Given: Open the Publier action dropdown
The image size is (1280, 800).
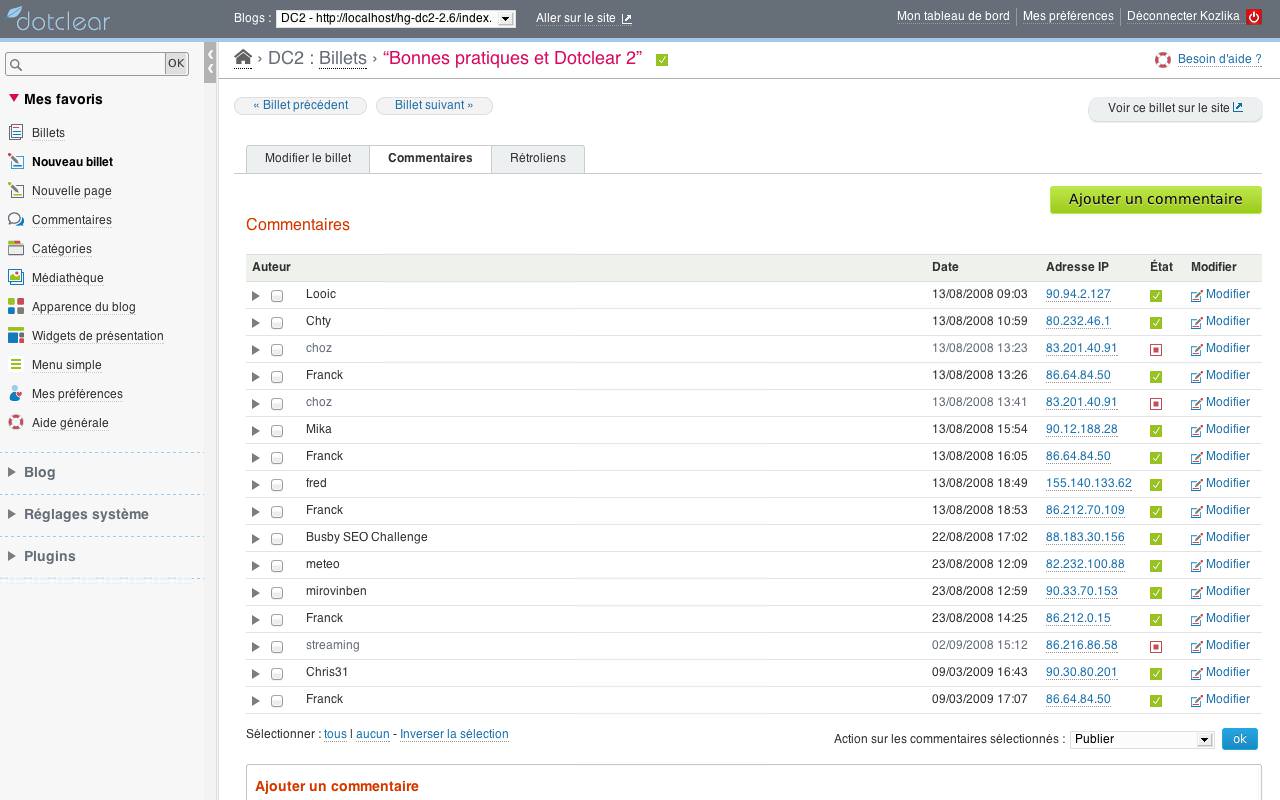Looking at the screenshot, I should [x=1141, y=739].
